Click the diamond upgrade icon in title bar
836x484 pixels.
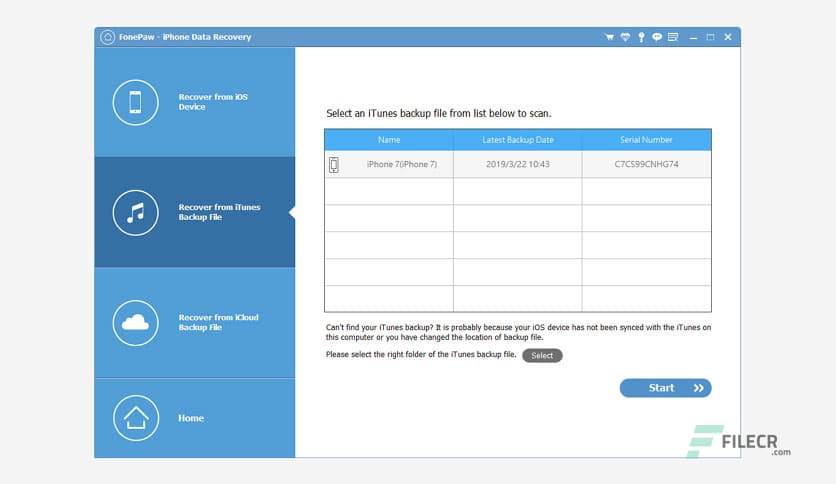[625, 37]
